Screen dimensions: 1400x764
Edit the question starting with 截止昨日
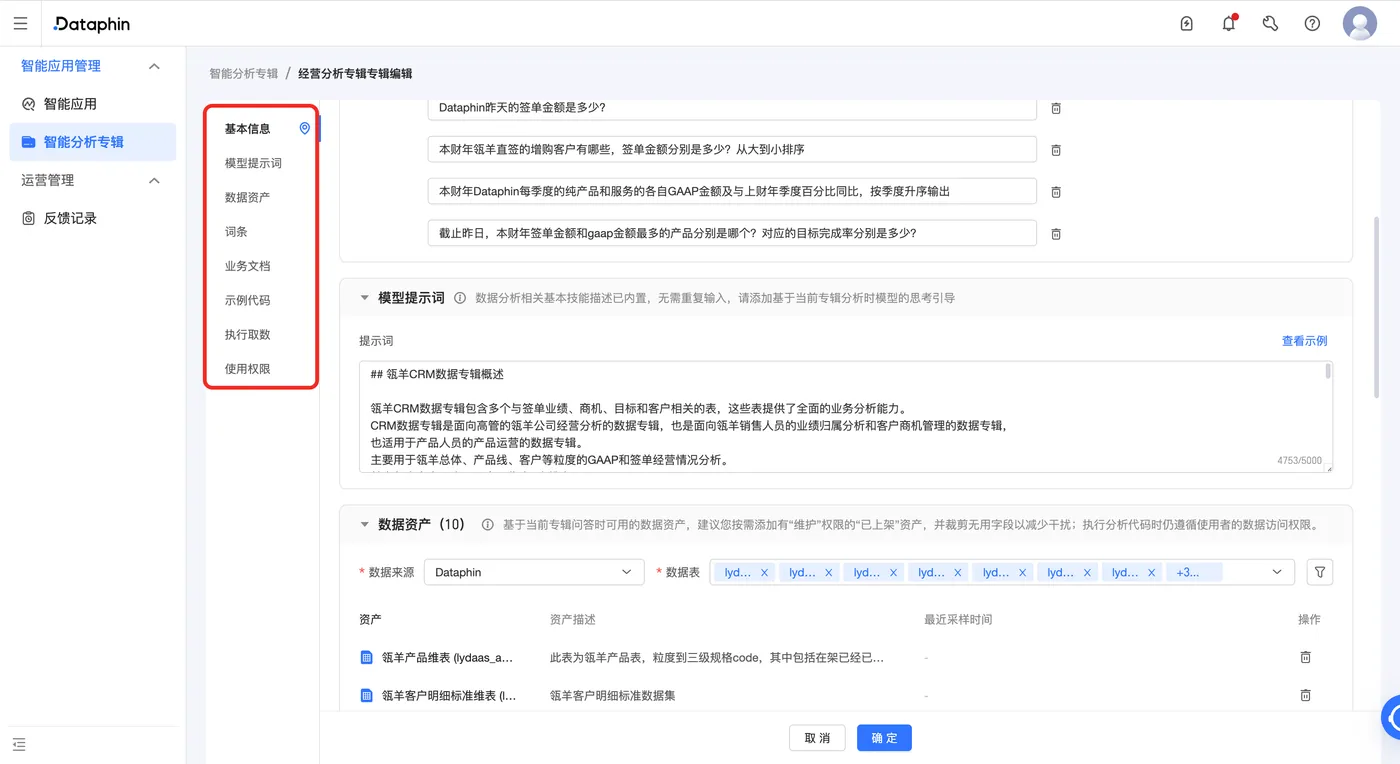(x=732, y=233)
